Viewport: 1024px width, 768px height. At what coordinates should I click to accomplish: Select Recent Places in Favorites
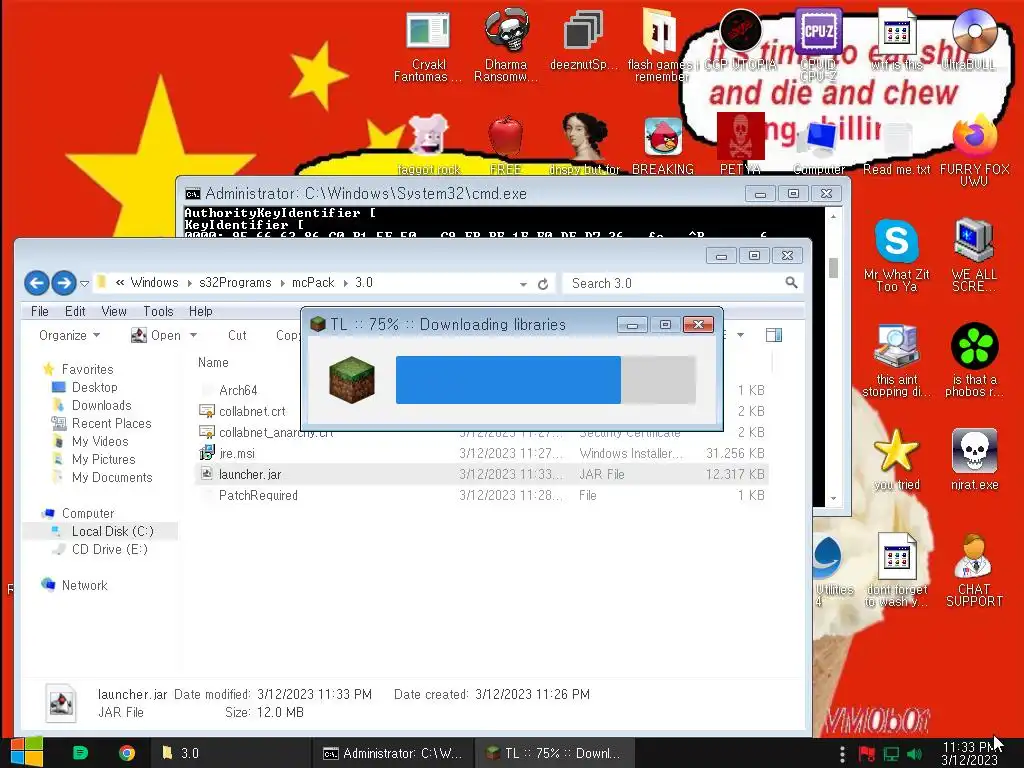pyautogui.click(x=112, y=423)
